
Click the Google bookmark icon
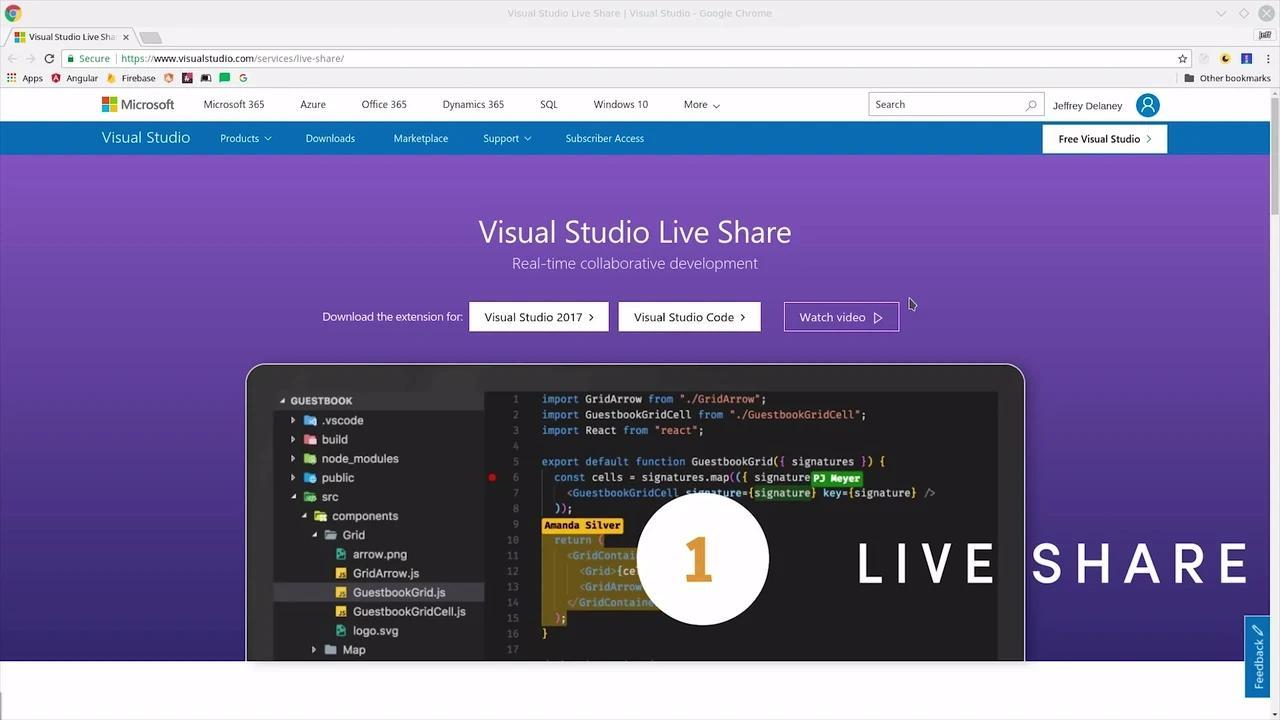pyautogui.click(x=243, y=77)
